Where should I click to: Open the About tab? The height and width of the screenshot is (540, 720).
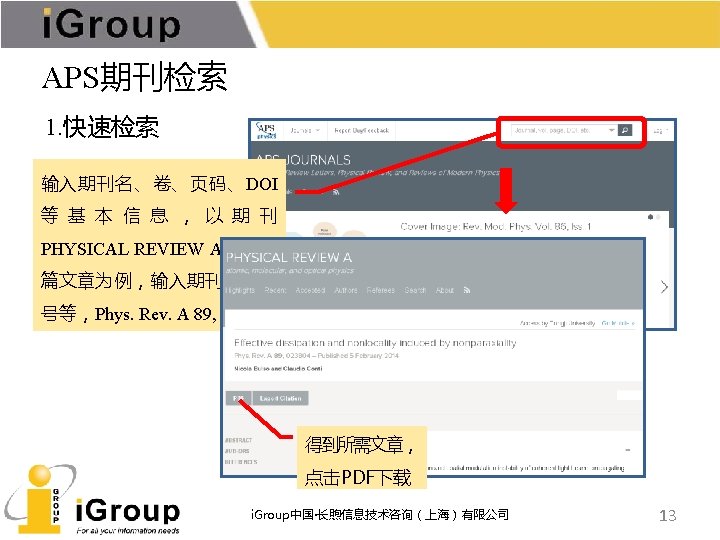pos(444,290)
